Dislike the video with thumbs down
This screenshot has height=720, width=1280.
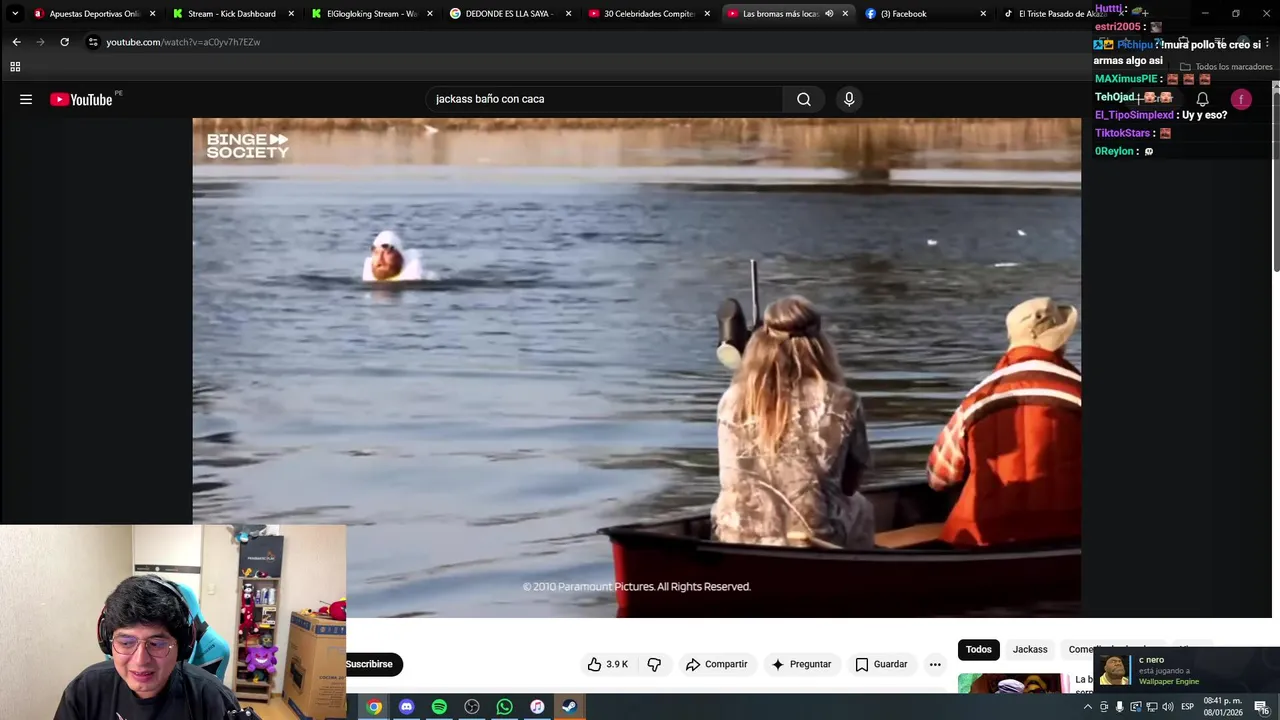coord(654,664)
